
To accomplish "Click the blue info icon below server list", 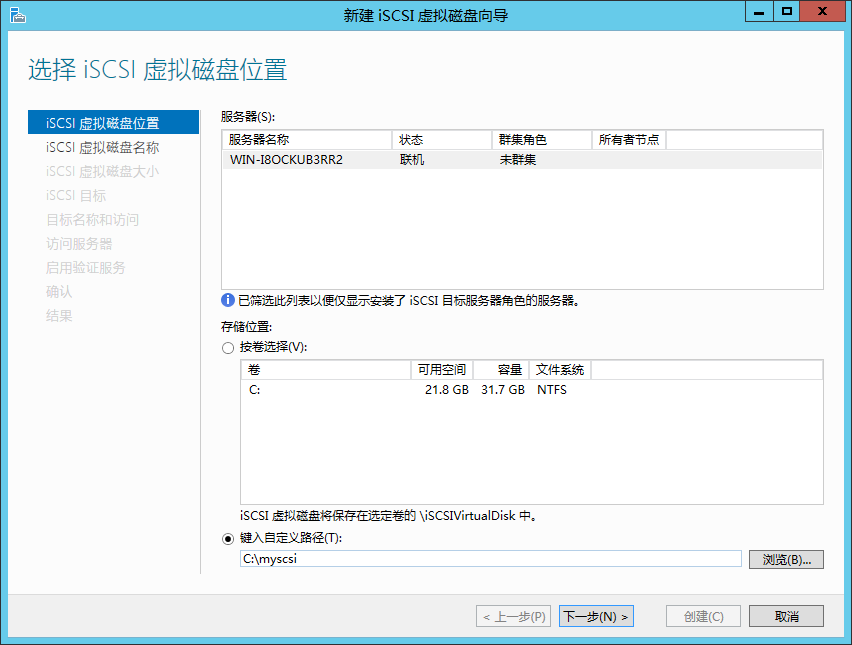I will [x=228, y=300].
